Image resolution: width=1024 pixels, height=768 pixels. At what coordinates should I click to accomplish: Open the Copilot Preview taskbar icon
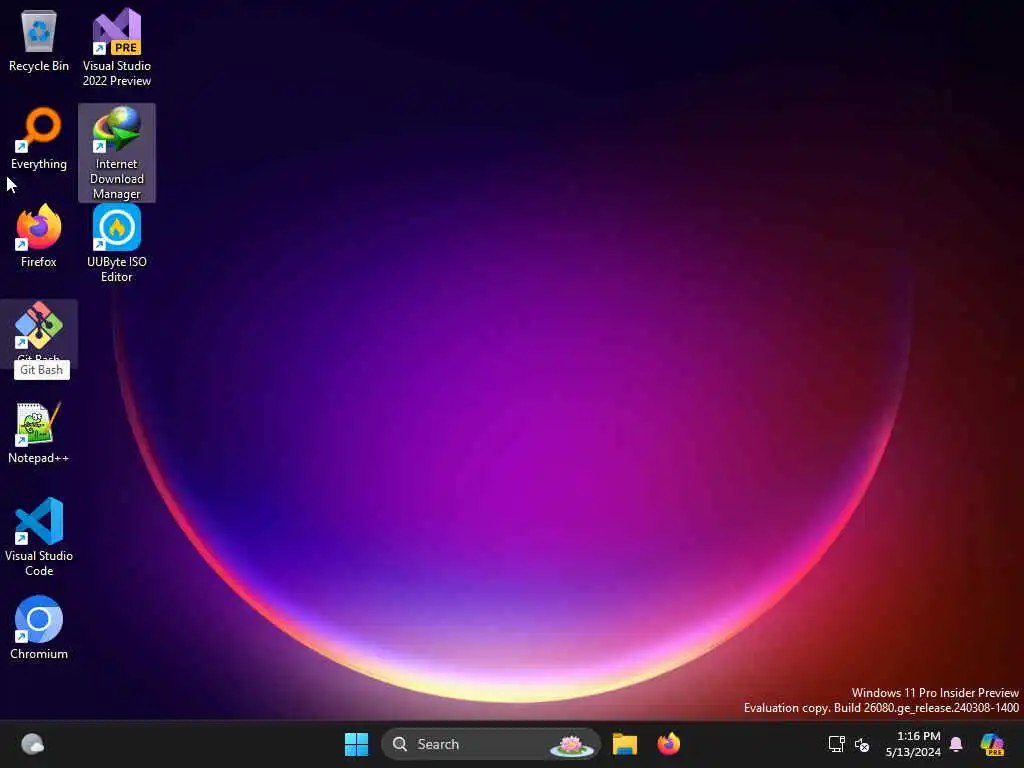pyautogui.click(x=992, y=744)
